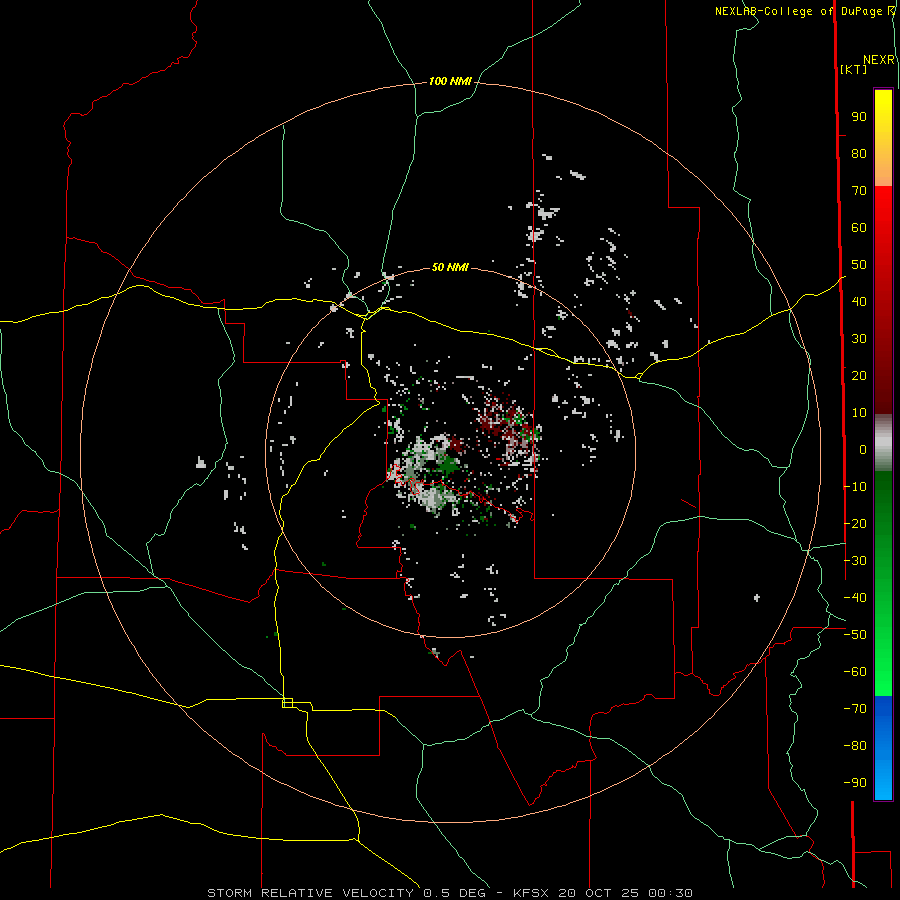Click the STORM RELATIVE VELOCITY caption text
This screenshot has width=900, height=900.
point(310,893)
